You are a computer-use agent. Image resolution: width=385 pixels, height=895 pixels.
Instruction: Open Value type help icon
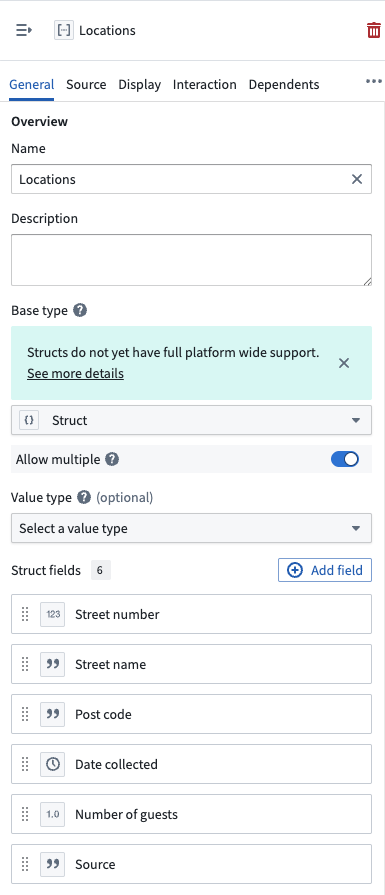point(84,498)
